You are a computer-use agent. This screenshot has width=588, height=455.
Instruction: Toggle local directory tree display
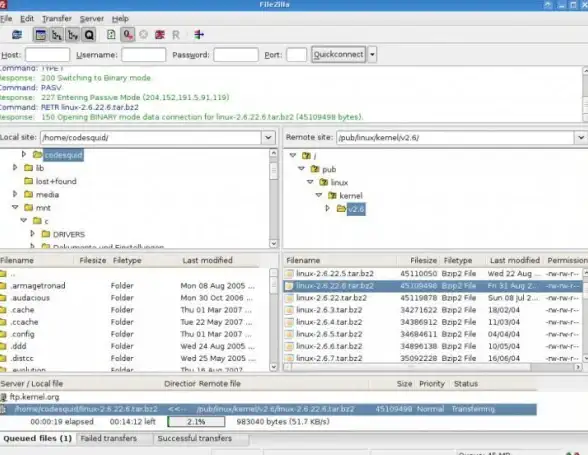57,35
